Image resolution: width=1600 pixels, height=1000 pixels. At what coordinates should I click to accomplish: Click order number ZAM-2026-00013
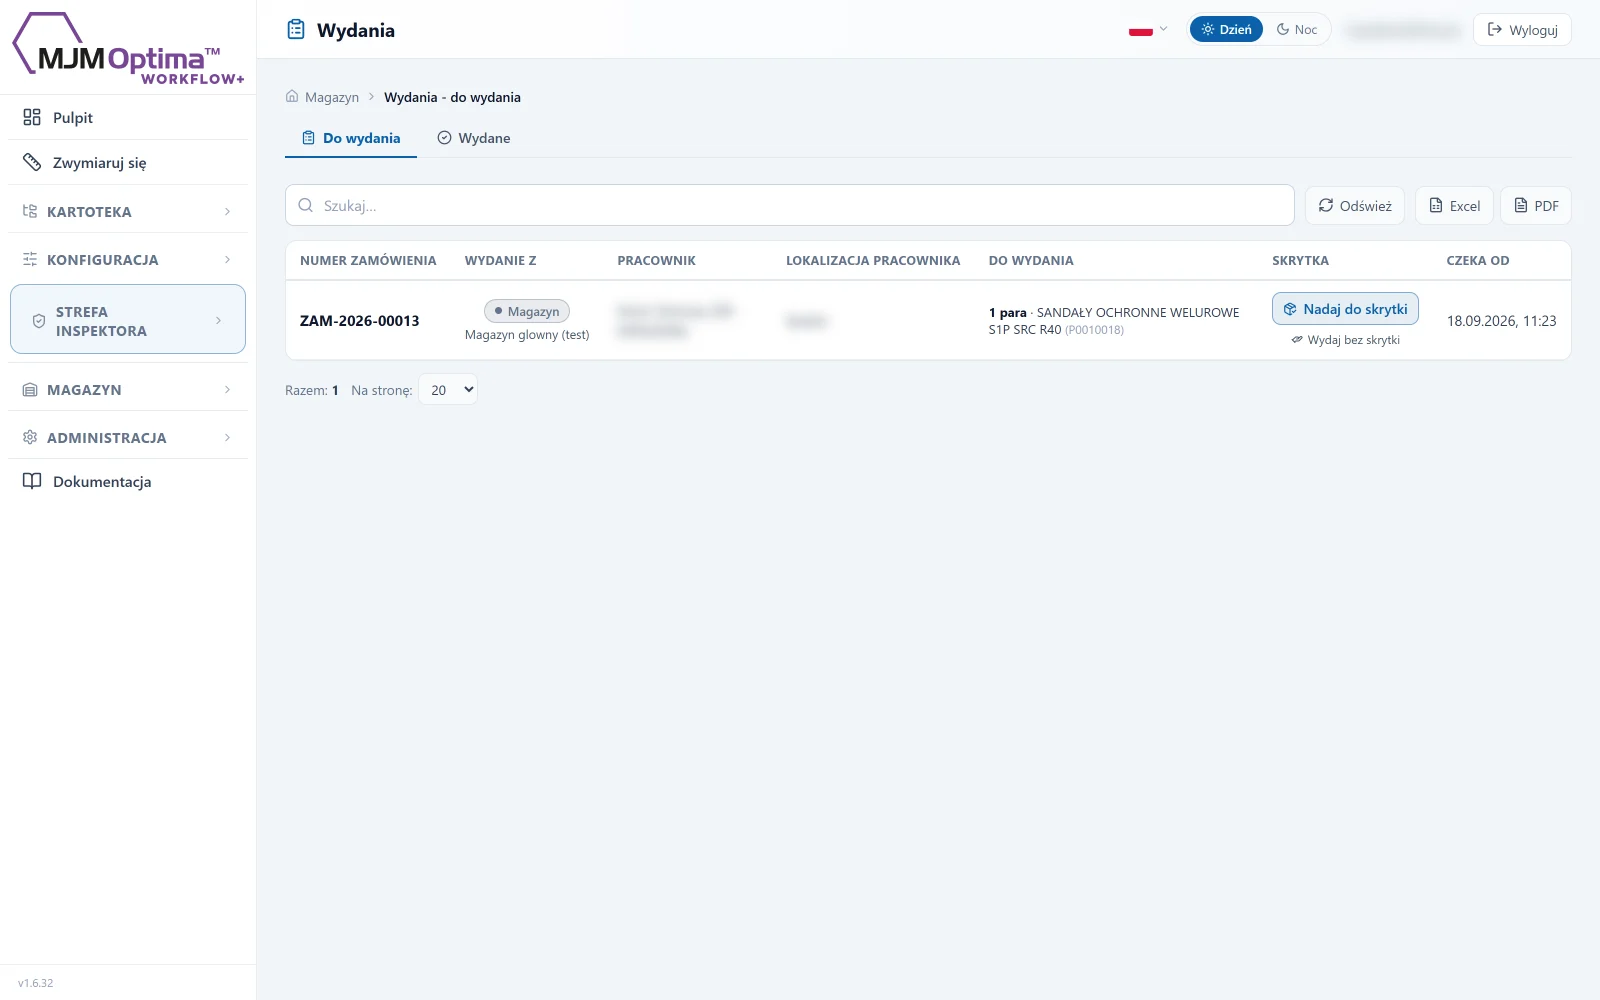[360, 321]
